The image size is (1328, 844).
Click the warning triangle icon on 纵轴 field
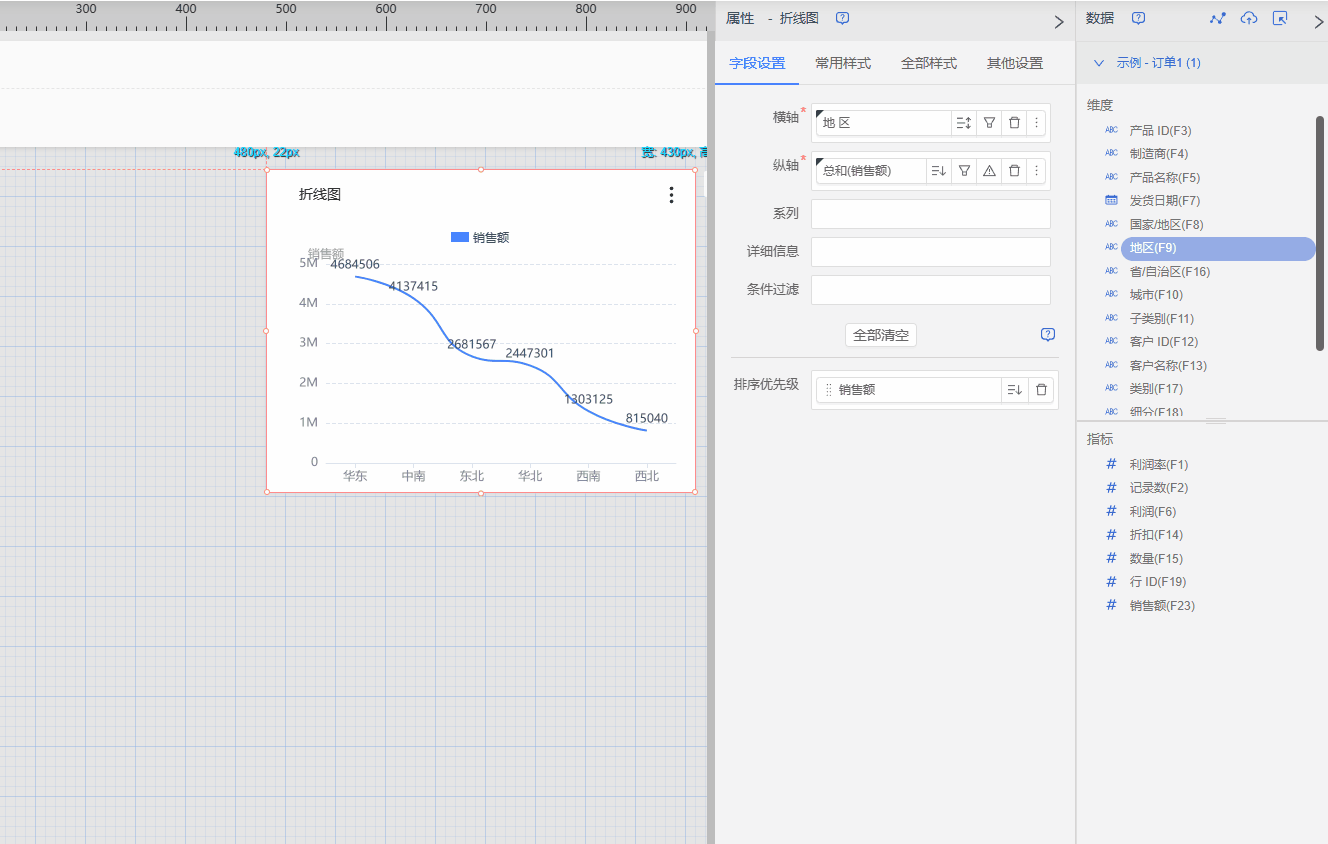click(989, 171)
